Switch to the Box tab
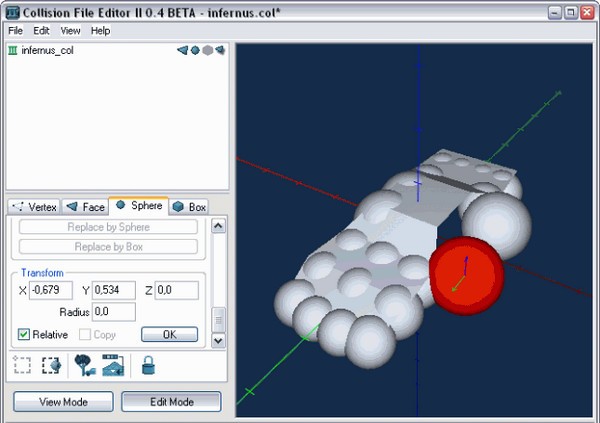The image size is (600, 423). (189, 207)
